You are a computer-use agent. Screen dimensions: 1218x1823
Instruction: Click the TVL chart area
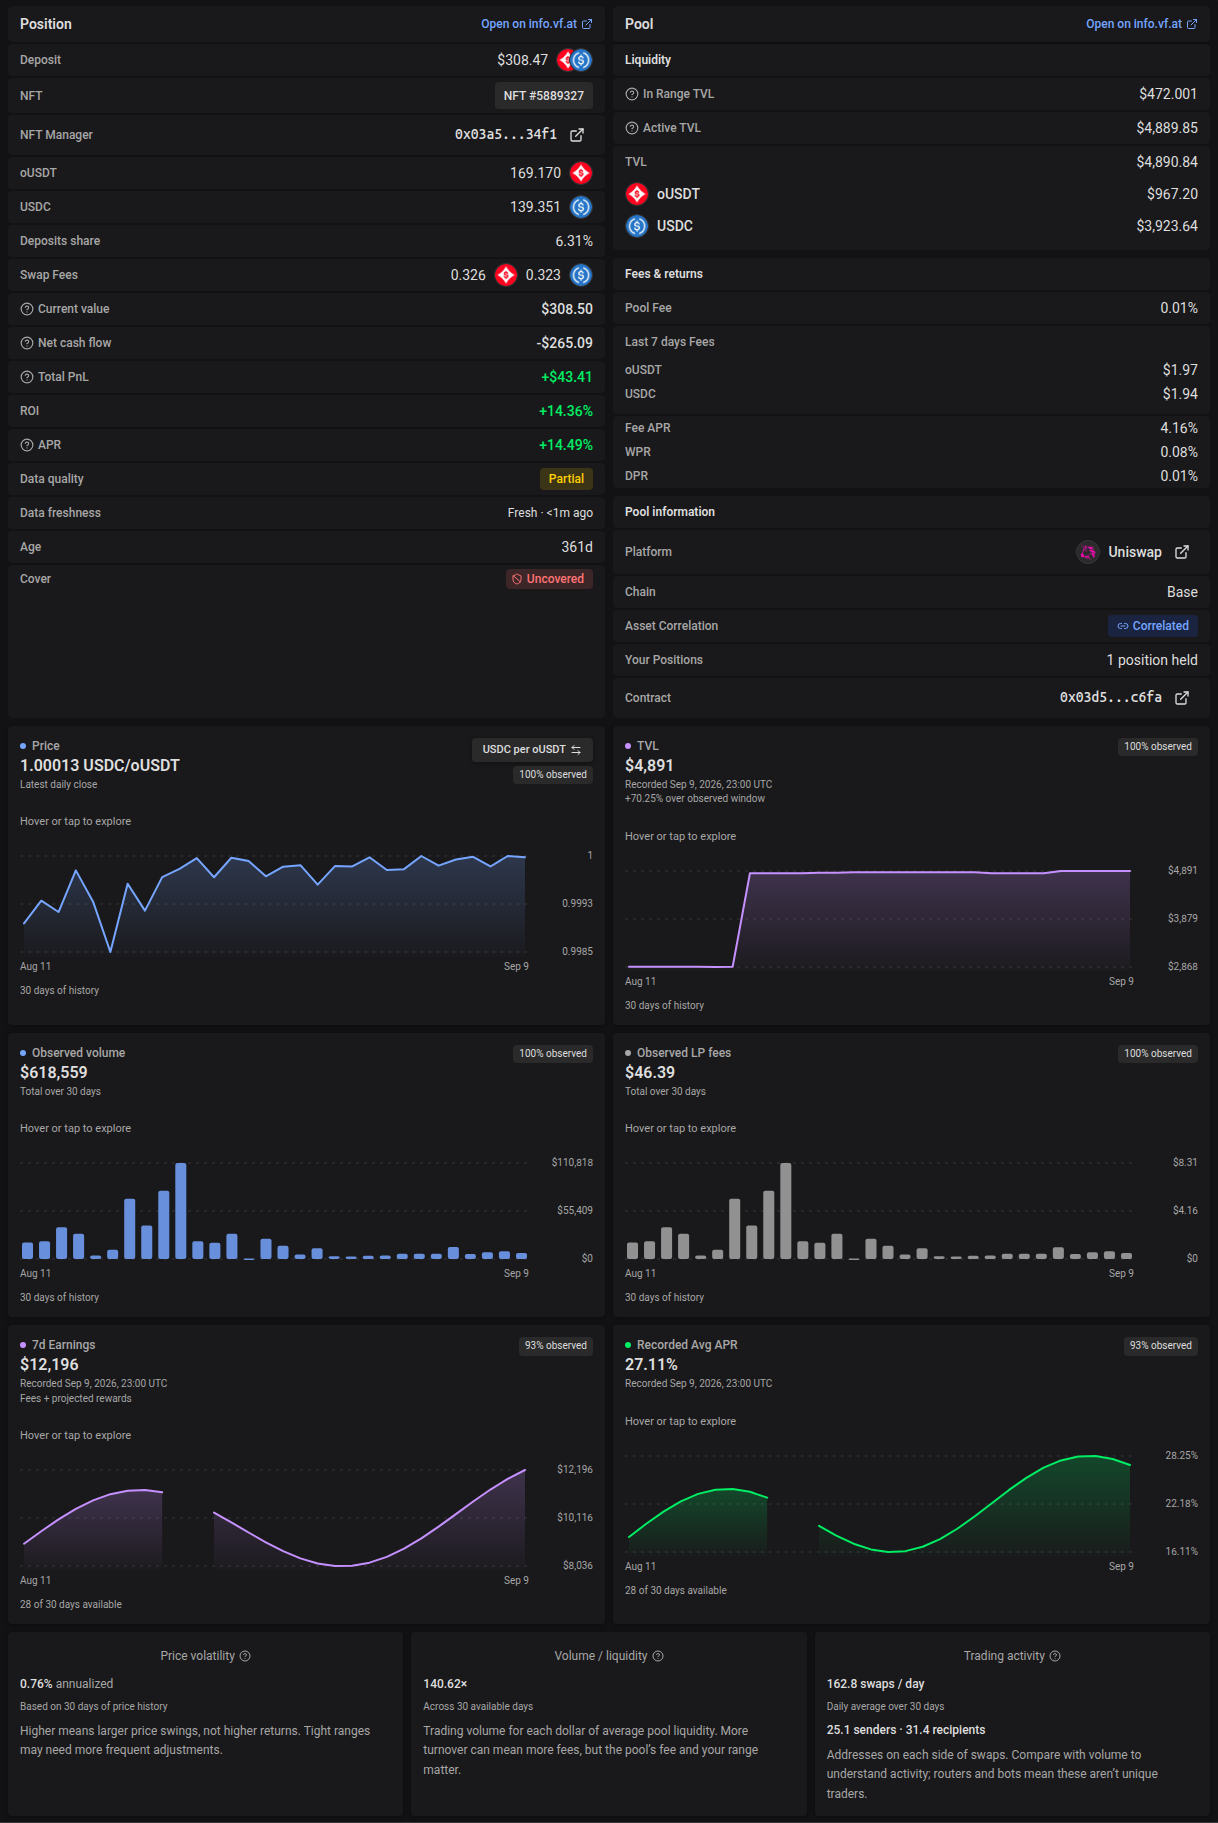point(879,918)
